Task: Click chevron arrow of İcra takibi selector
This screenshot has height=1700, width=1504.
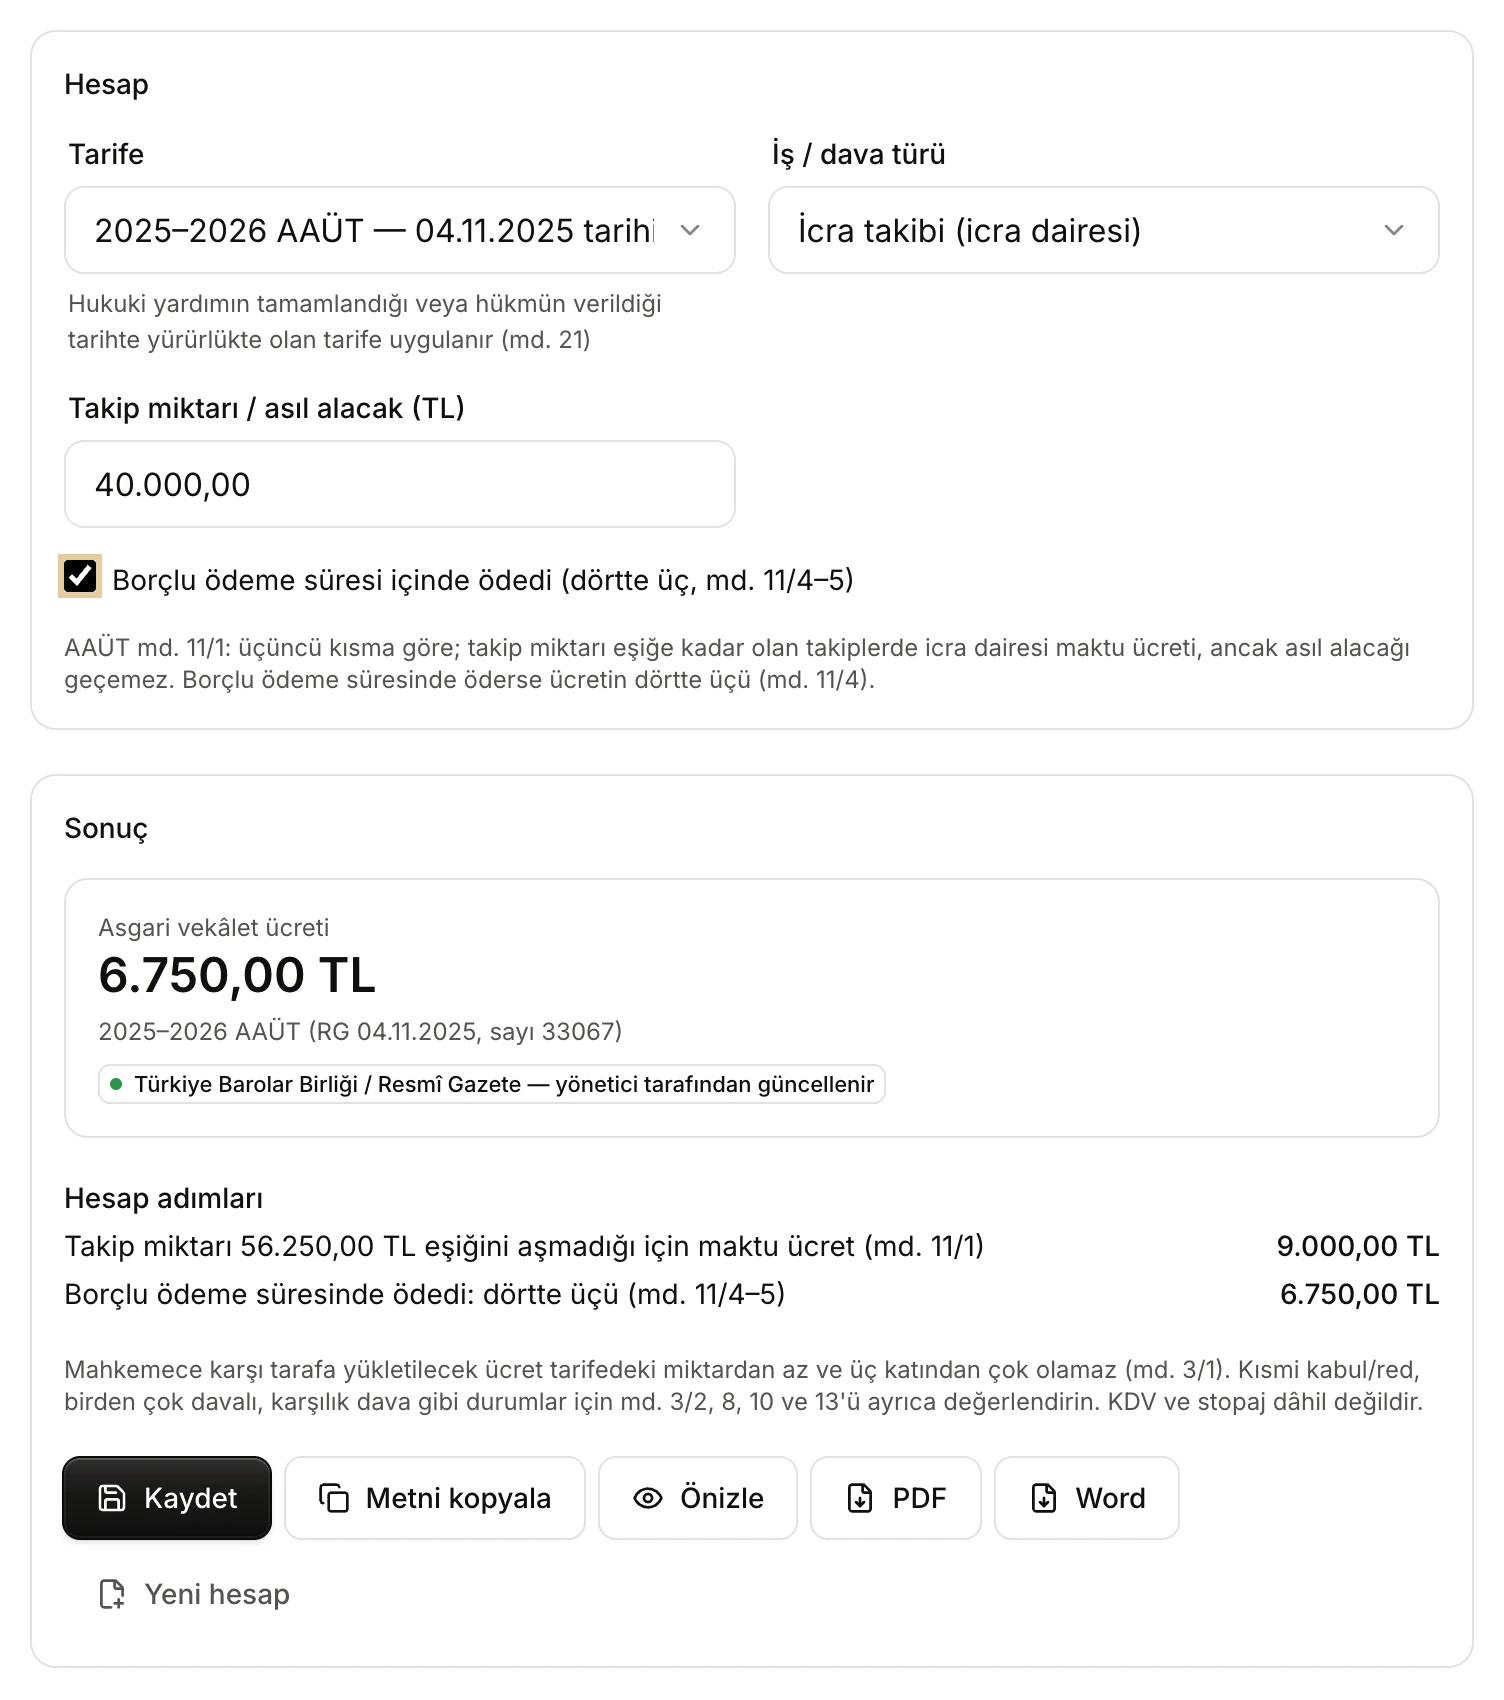Action: tap(1394, 230)
